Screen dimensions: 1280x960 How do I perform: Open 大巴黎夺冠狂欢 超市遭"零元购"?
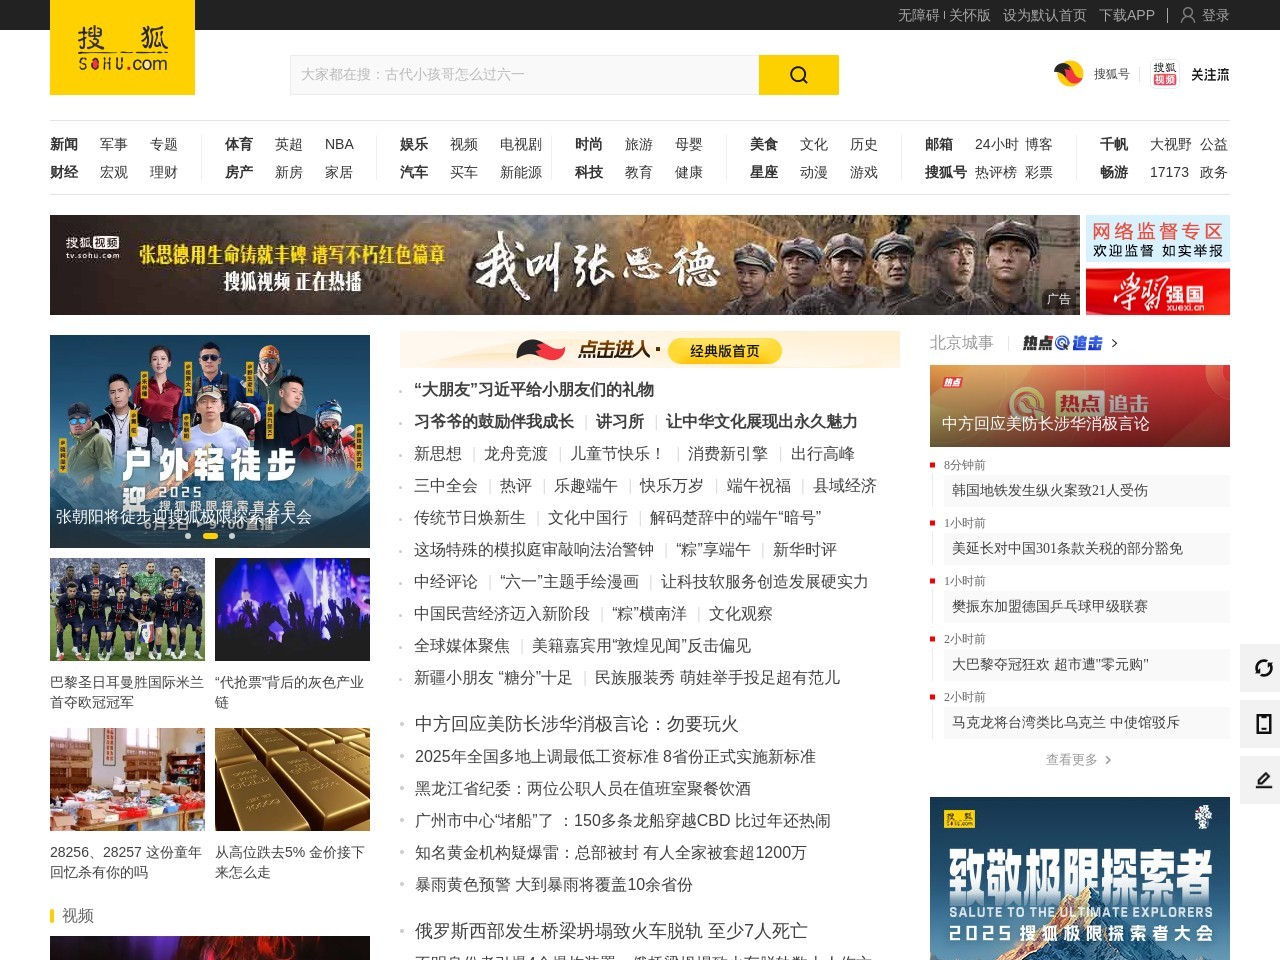(x=1050, y=665)
